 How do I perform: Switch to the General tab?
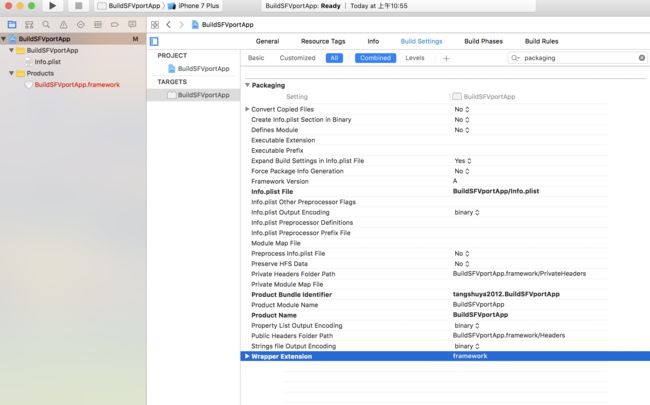click(x=267, y=41)
